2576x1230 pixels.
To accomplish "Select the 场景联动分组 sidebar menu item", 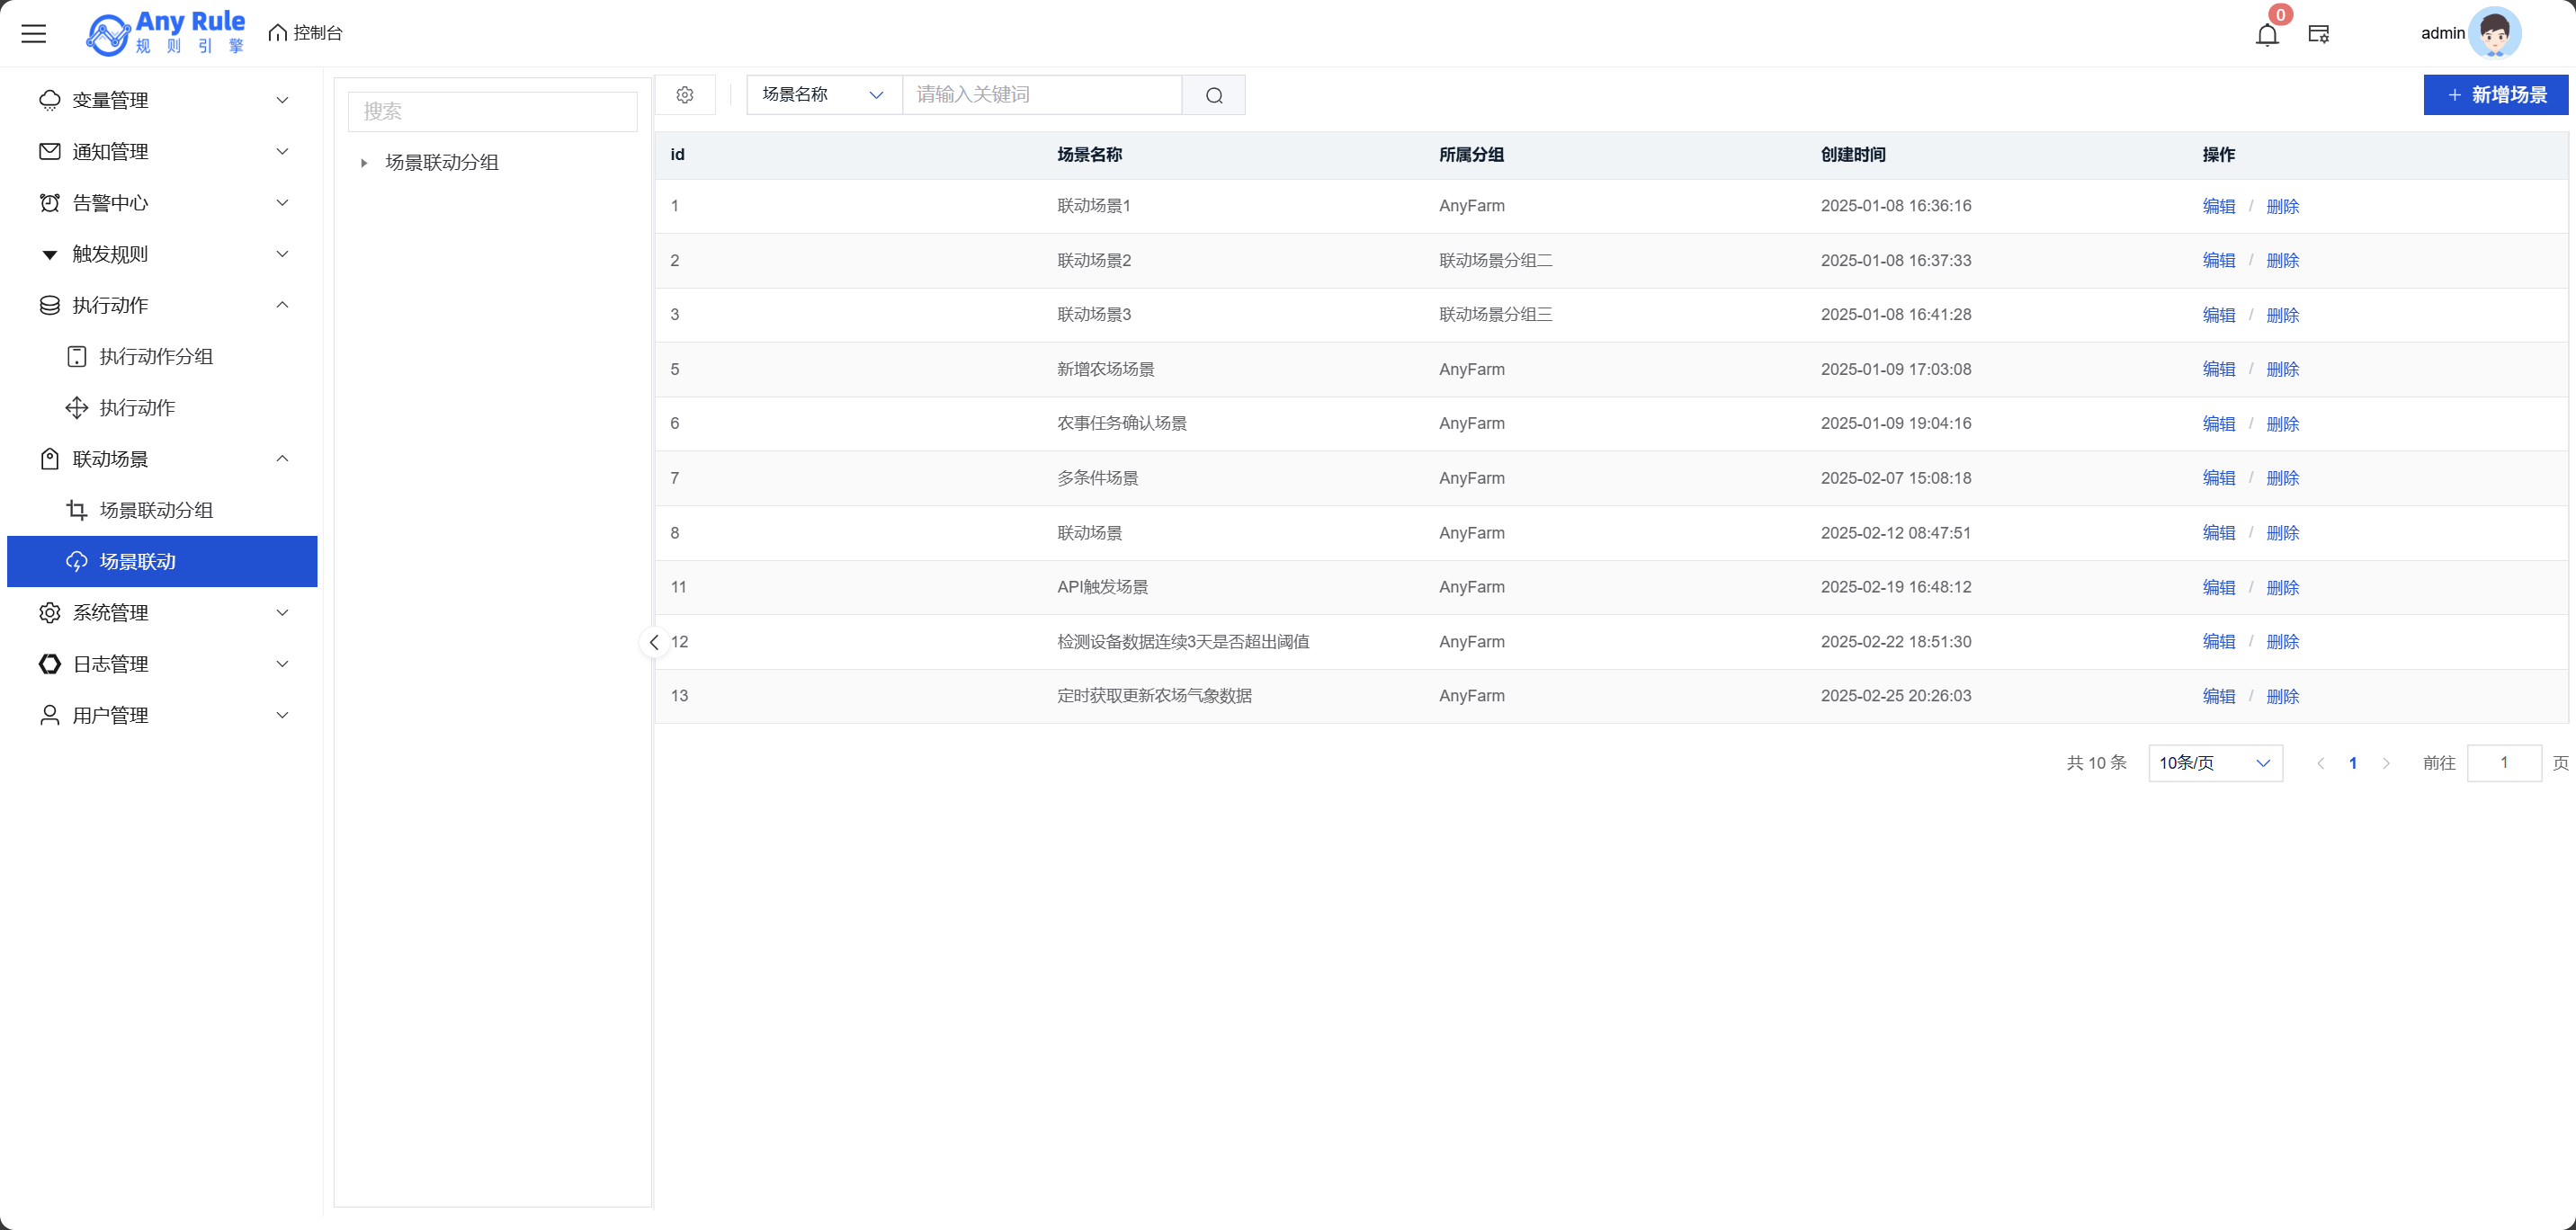I will [156, 510].
